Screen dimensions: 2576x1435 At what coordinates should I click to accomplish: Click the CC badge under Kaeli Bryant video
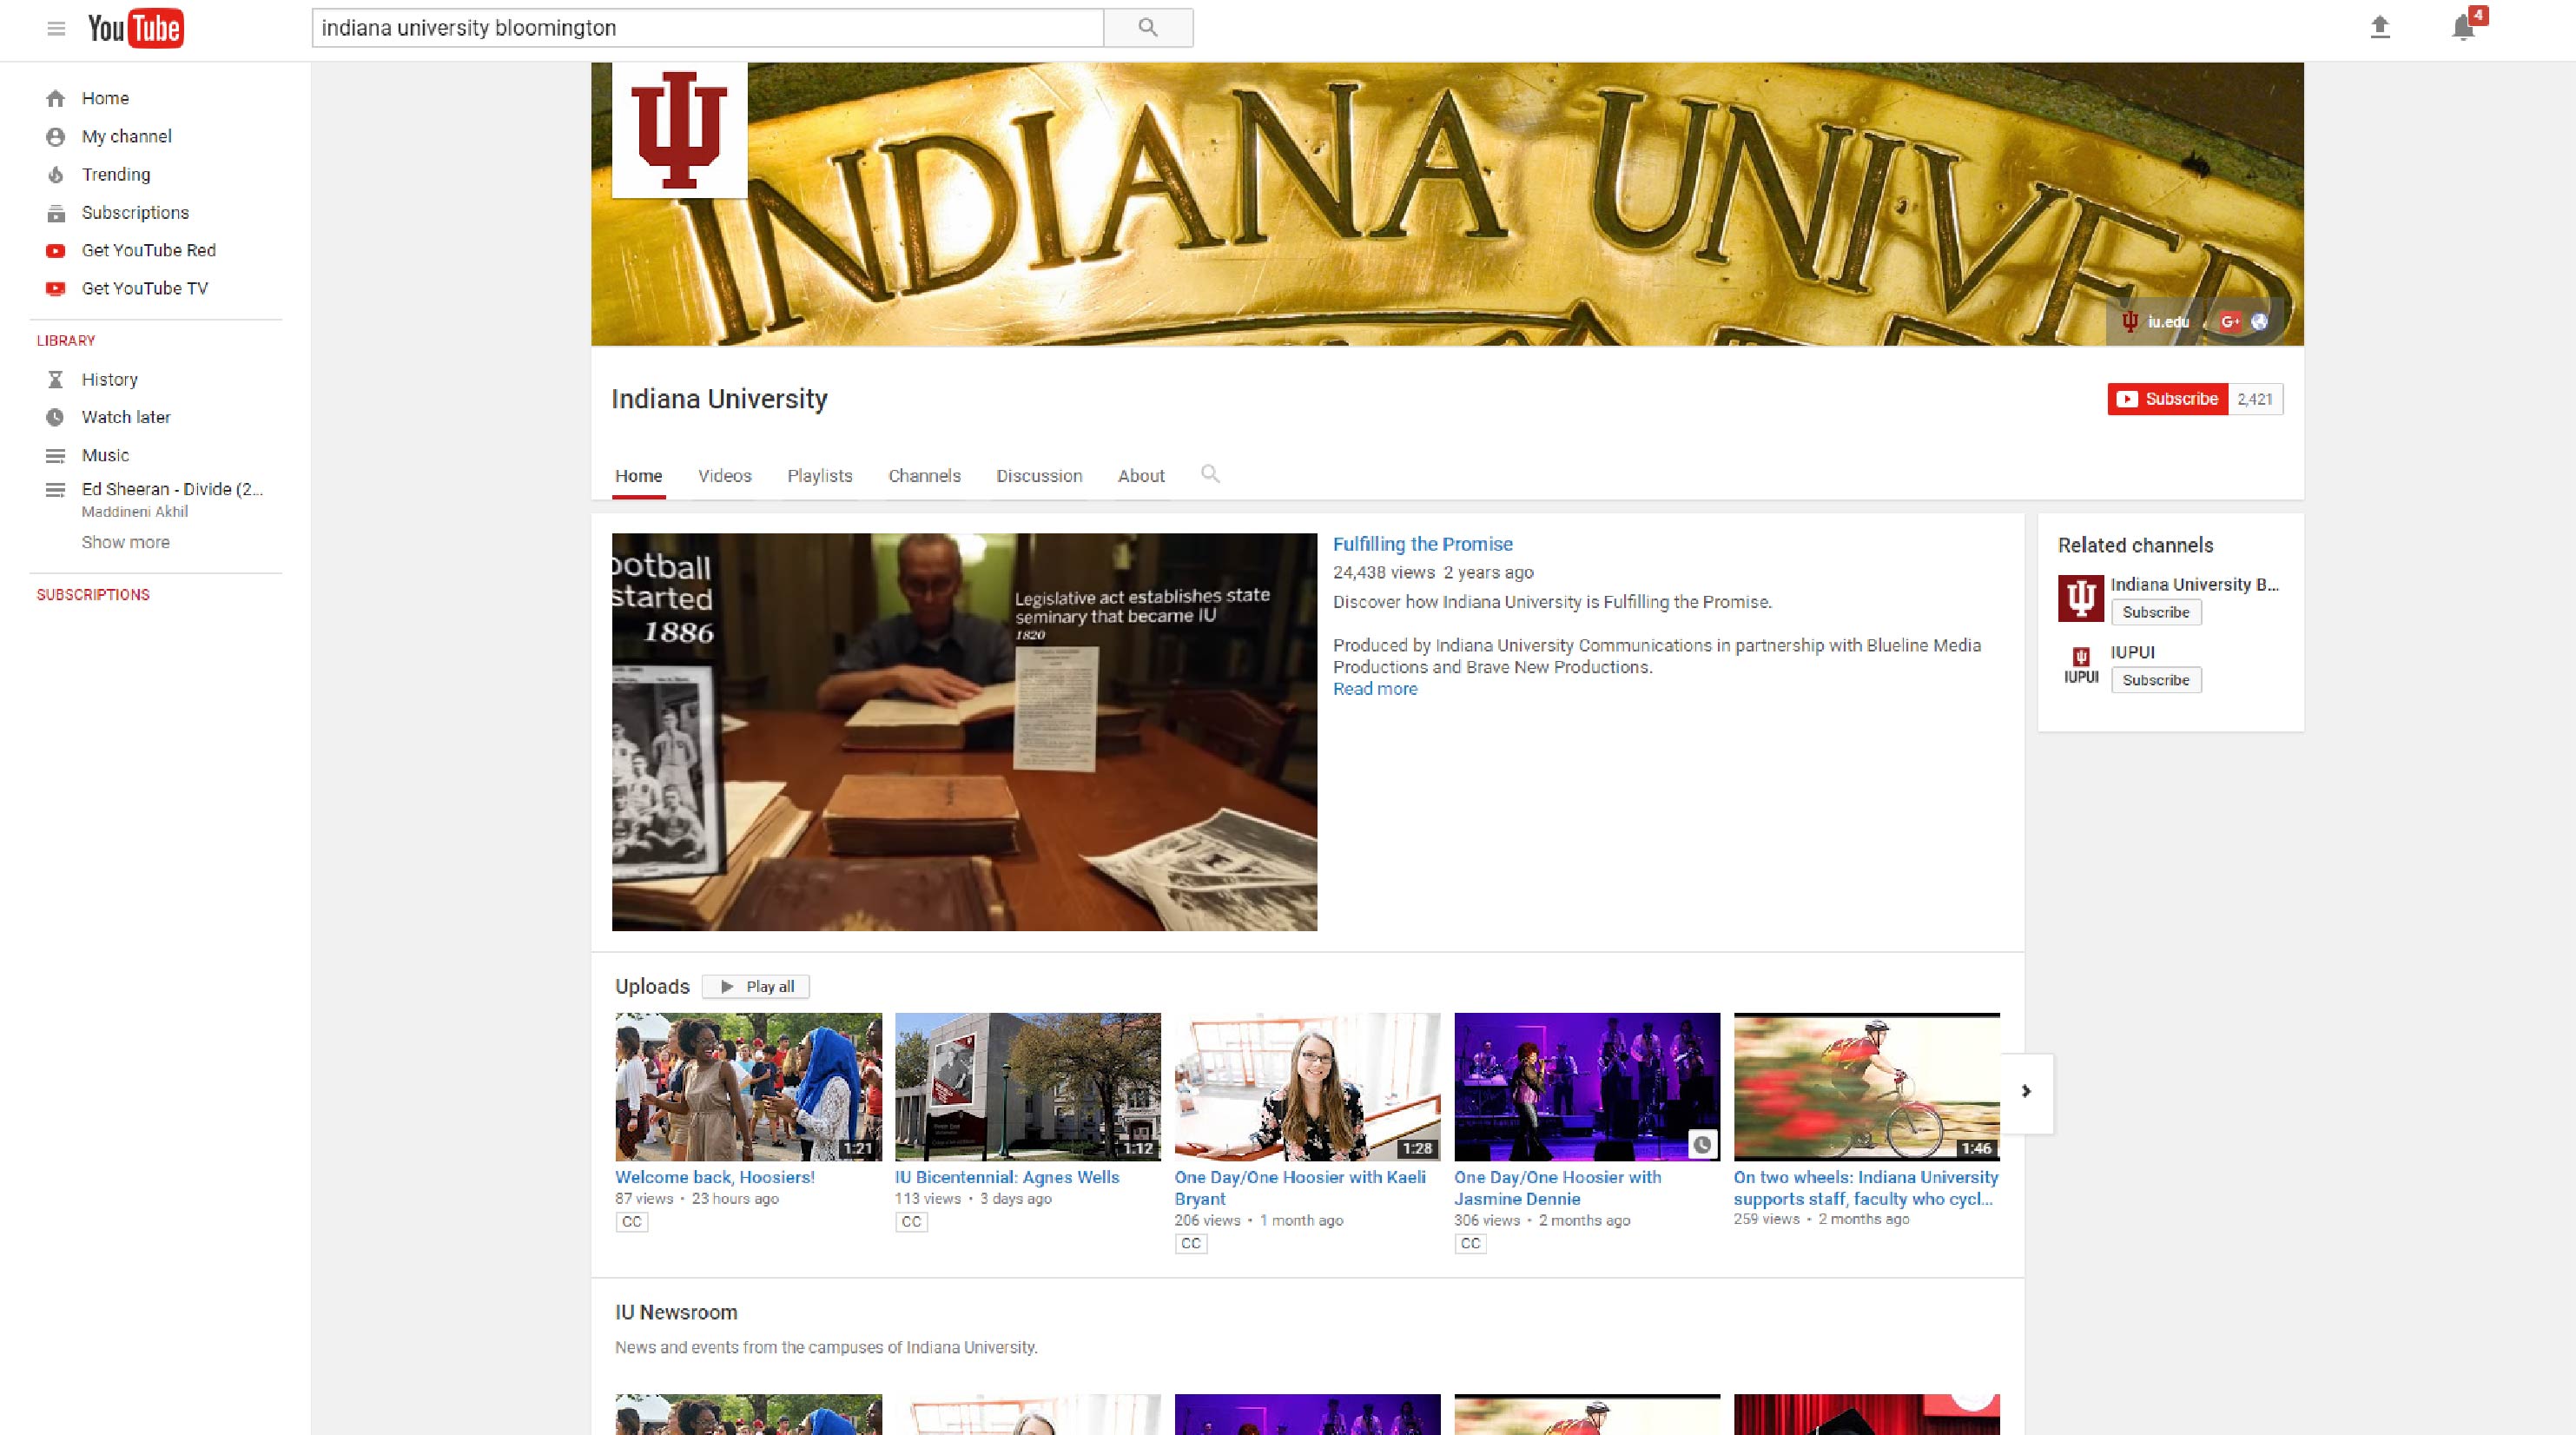[1191, 1243]
